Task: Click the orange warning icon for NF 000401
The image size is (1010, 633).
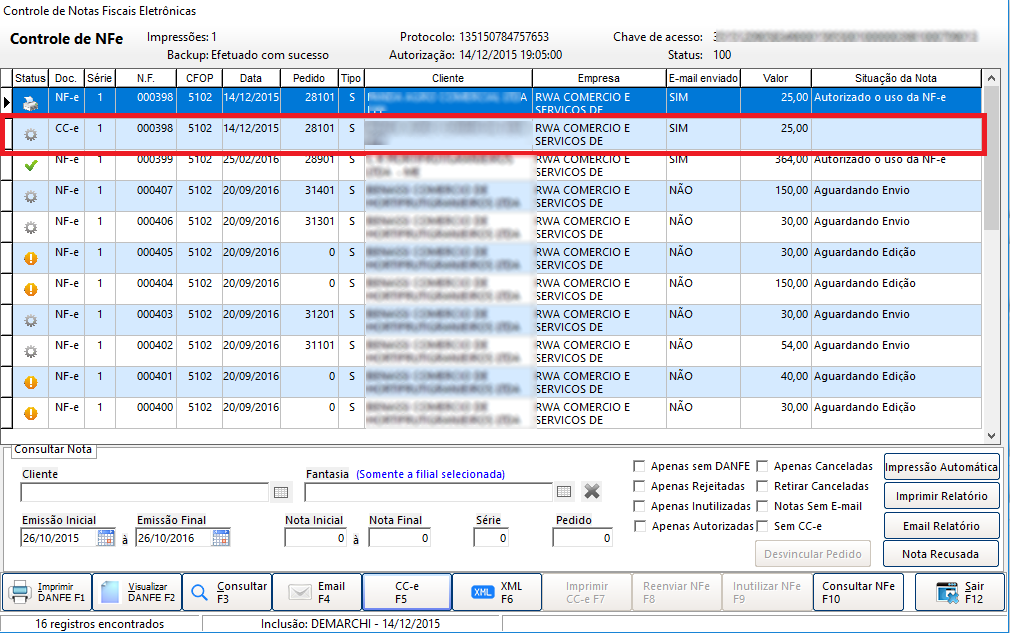Action: [30, 383]
